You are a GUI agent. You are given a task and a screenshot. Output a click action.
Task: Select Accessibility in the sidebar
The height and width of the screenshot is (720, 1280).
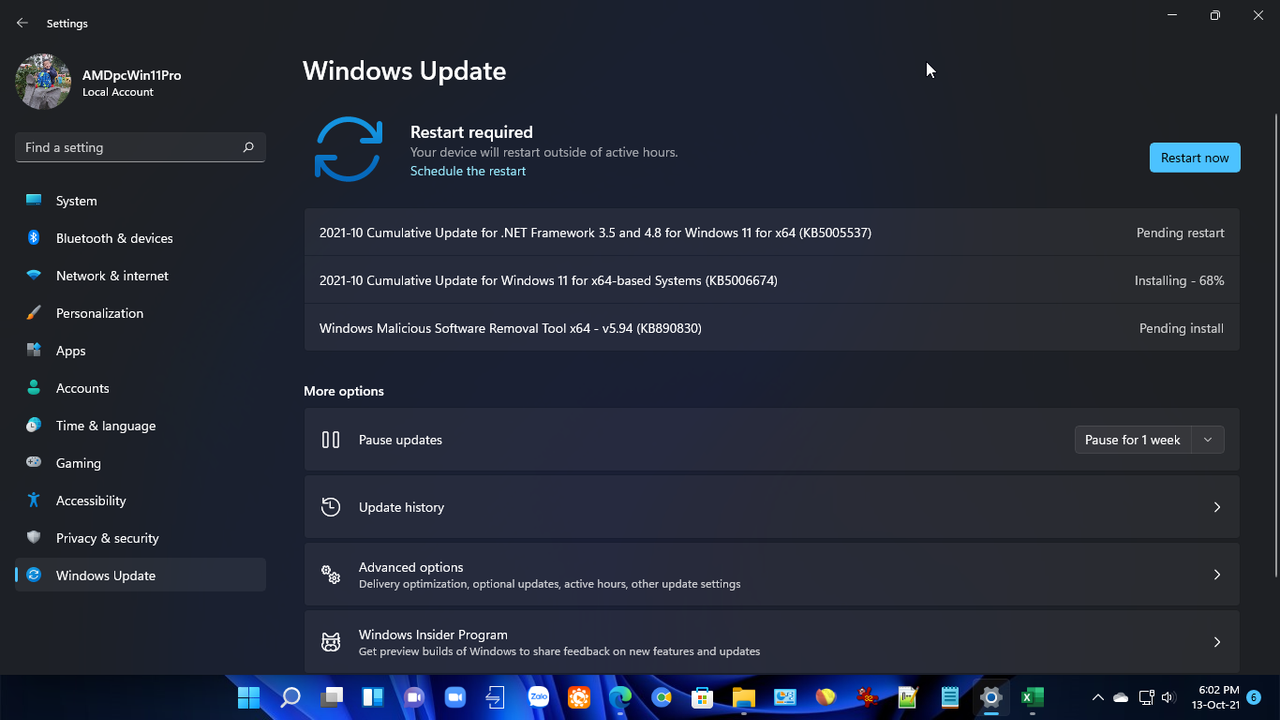(140, 501)
